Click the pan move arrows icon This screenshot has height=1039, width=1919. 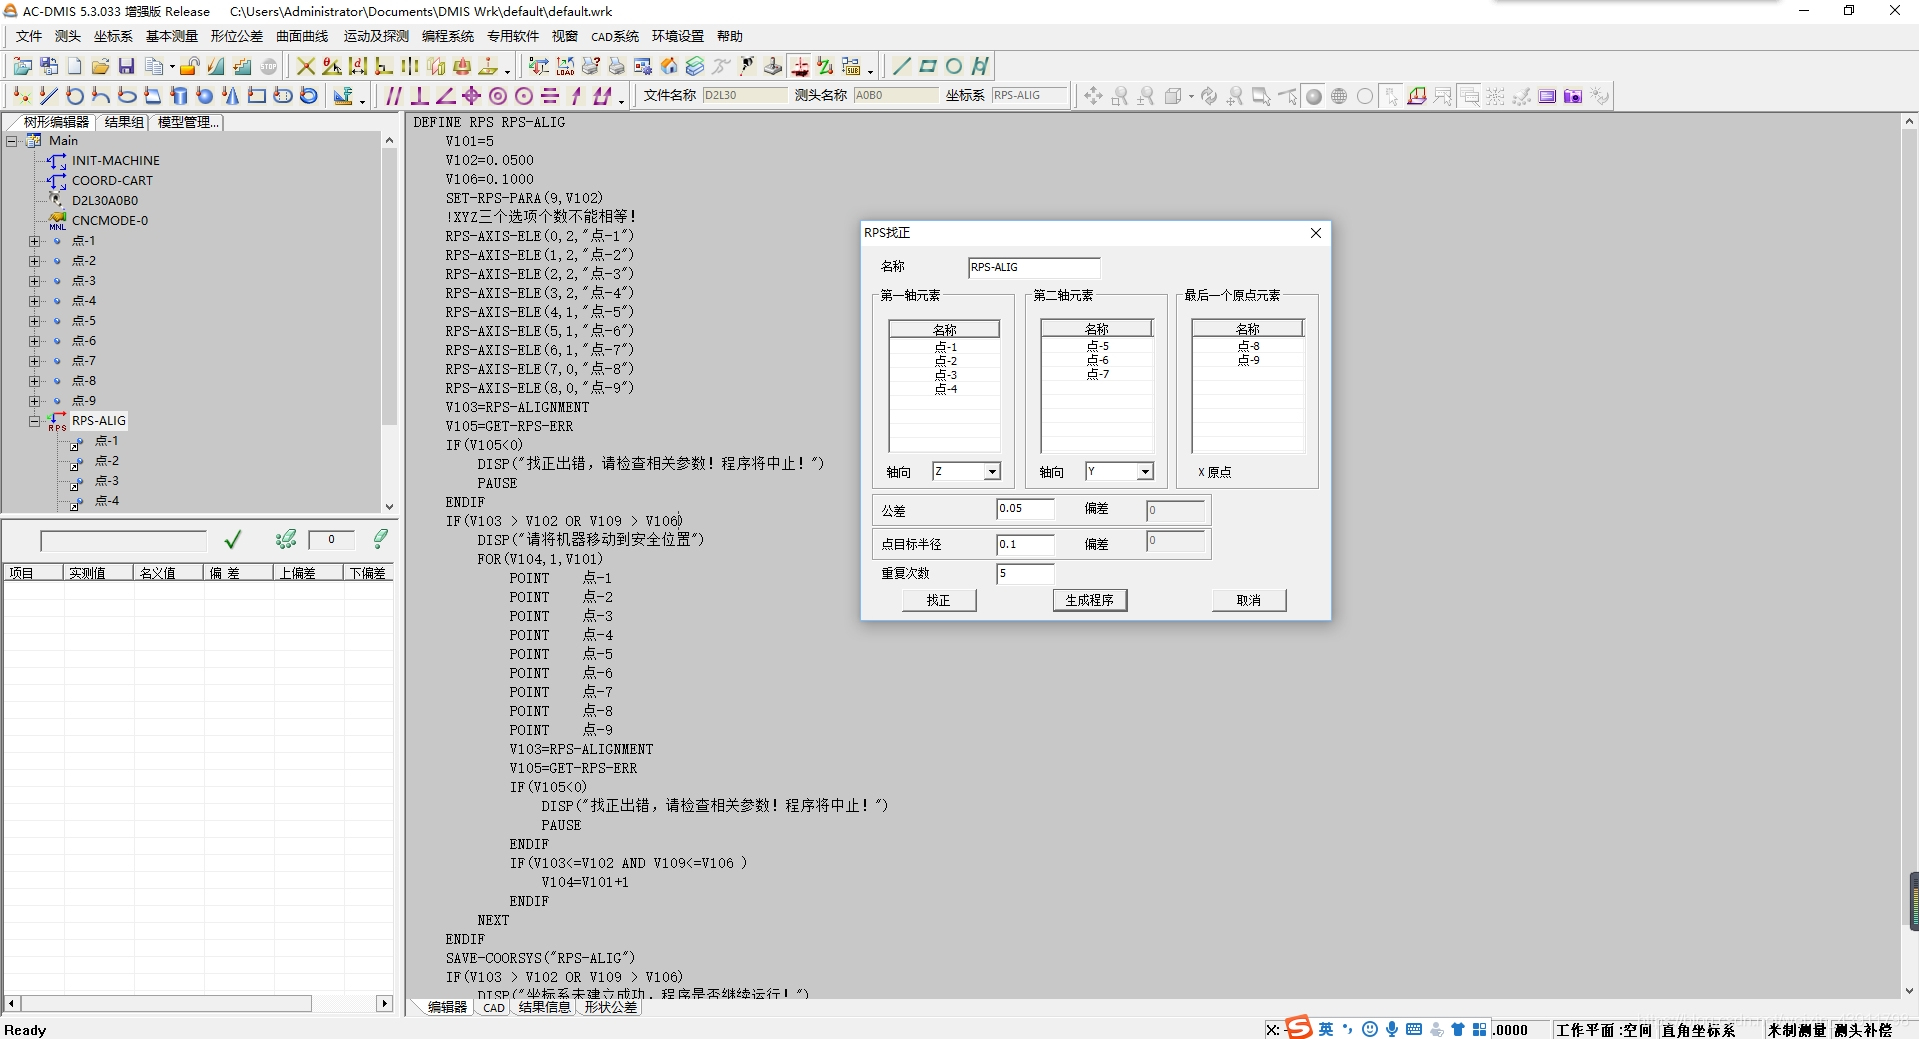(1093, 96)
